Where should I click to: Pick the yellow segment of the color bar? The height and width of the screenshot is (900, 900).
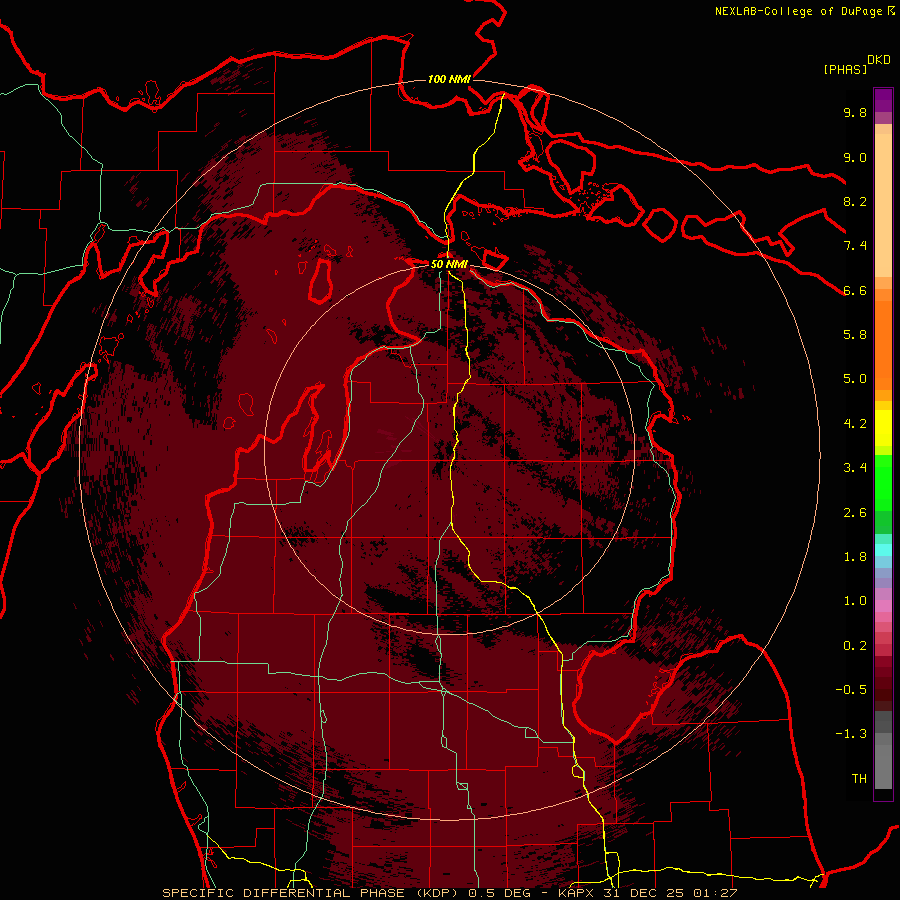883,428
